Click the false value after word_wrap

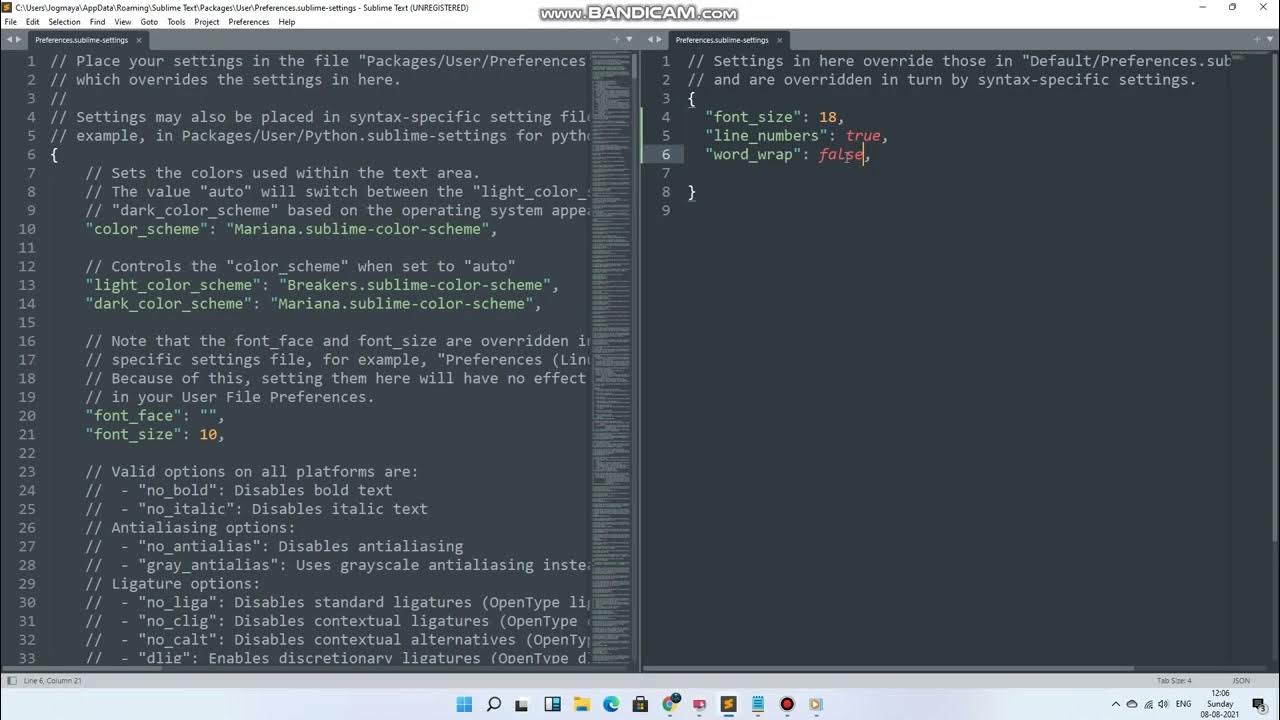click(841, 155)
